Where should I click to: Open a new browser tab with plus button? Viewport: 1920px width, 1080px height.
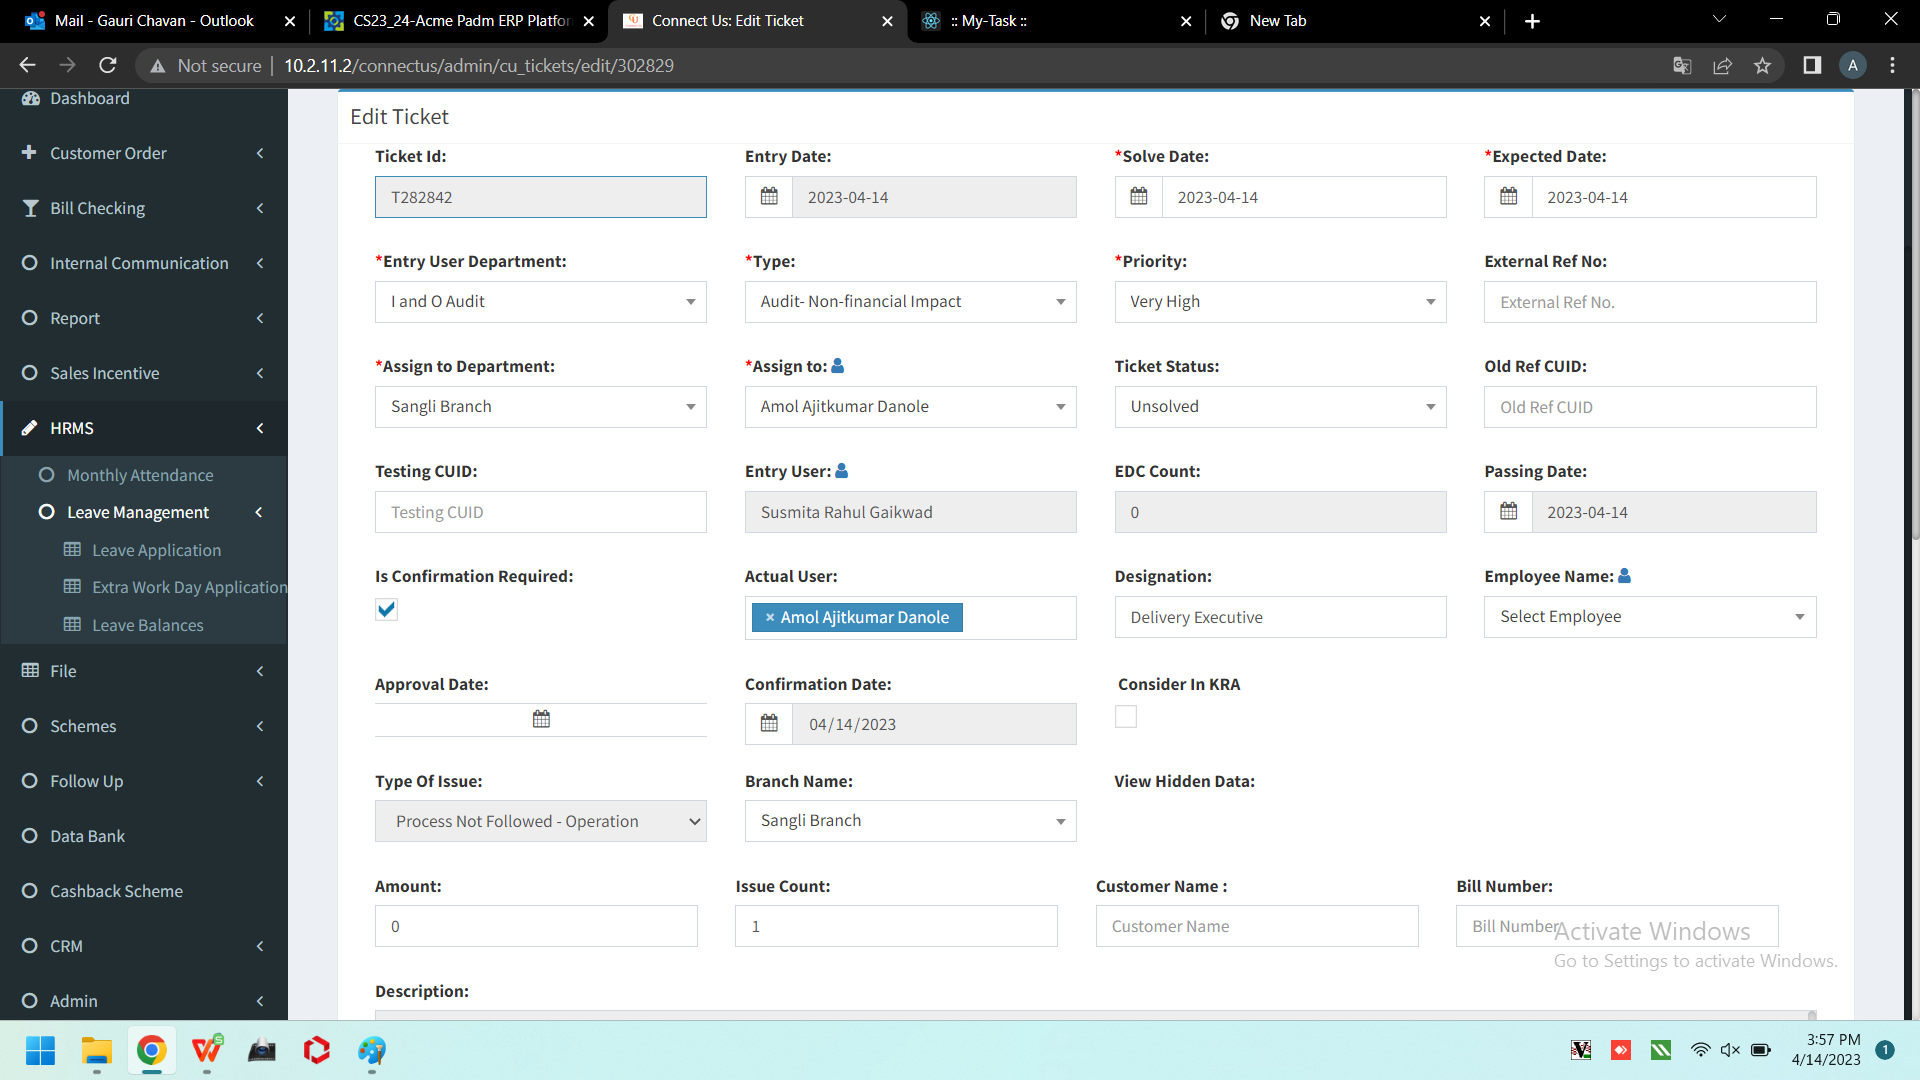(1532, 21)
